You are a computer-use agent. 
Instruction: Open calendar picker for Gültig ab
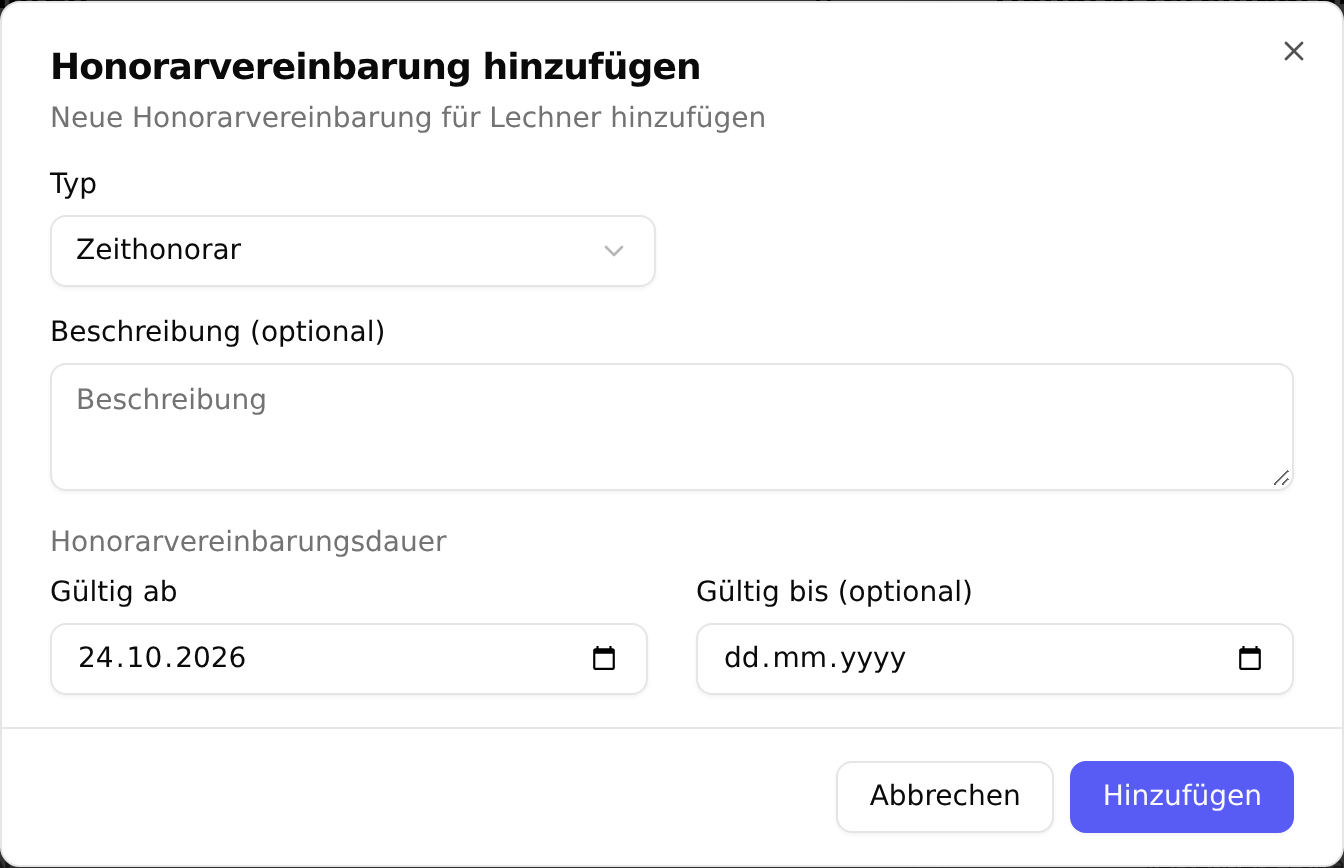(x=604, y=659)
